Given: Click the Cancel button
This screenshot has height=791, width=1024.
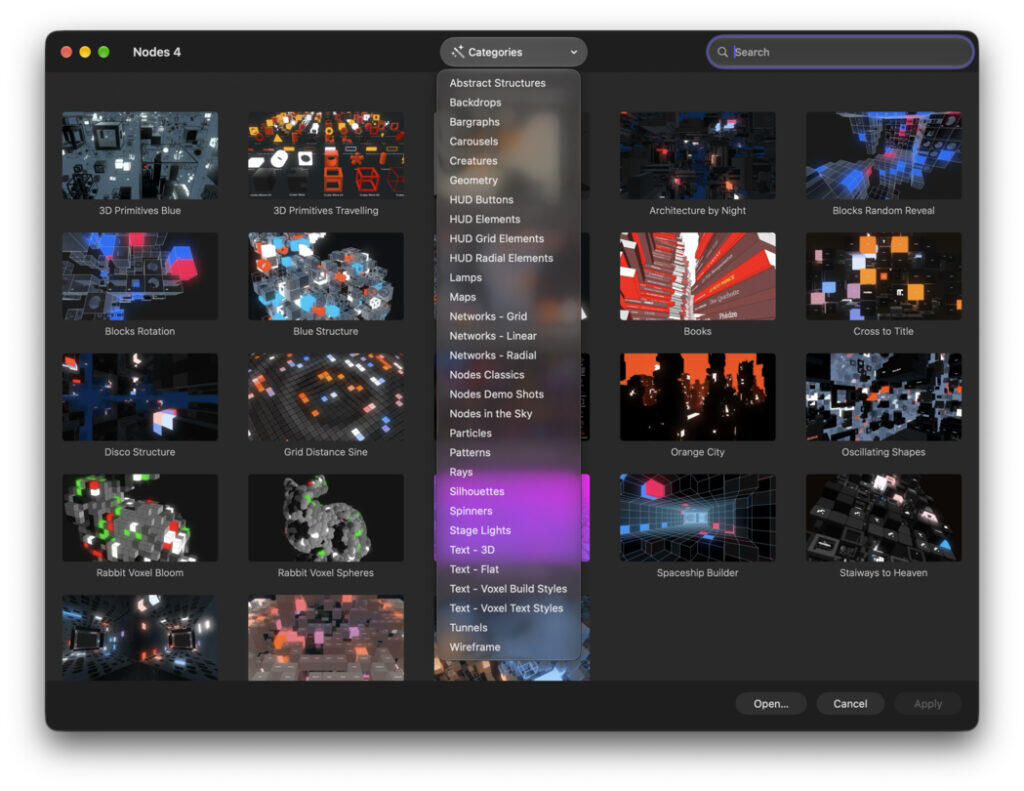Looking at the screenshot, I should (x=850, y=703).
